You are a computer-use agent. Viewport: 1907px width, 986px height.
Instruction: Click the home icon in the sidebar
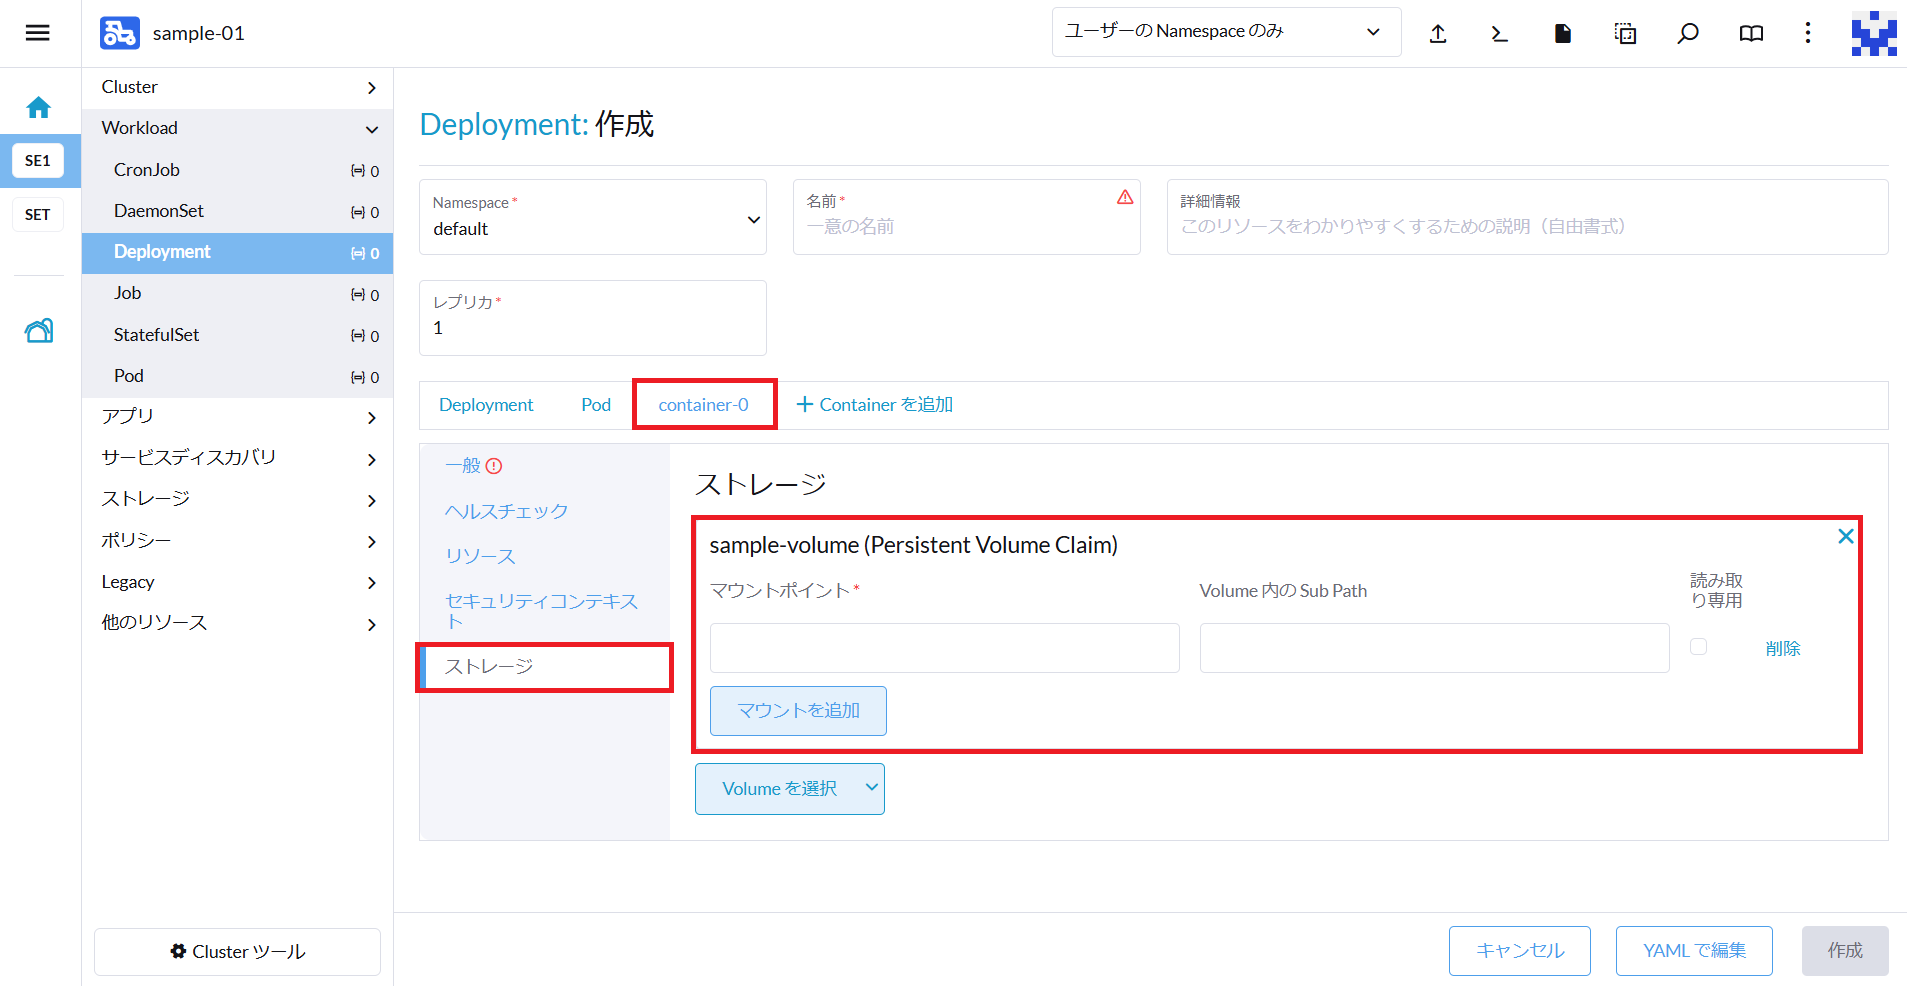pos(39,107)
